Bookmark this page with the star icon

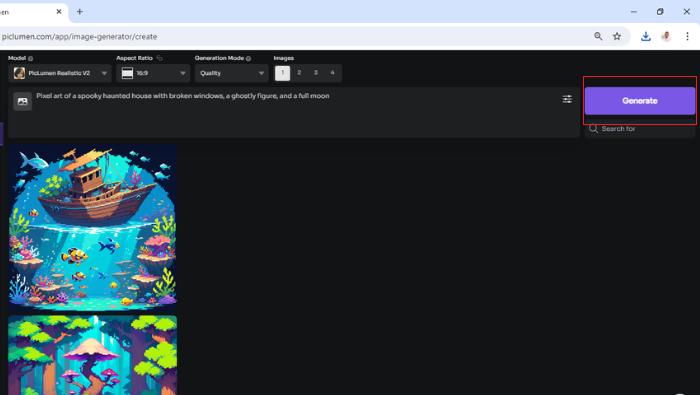click(x=617, y=37)
